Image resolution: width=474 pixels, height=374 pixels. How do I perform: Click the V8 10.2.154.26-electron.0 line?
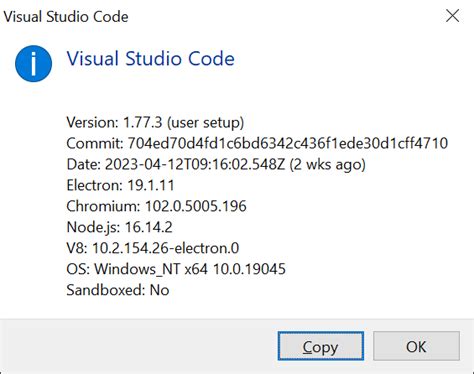point(153,248)
